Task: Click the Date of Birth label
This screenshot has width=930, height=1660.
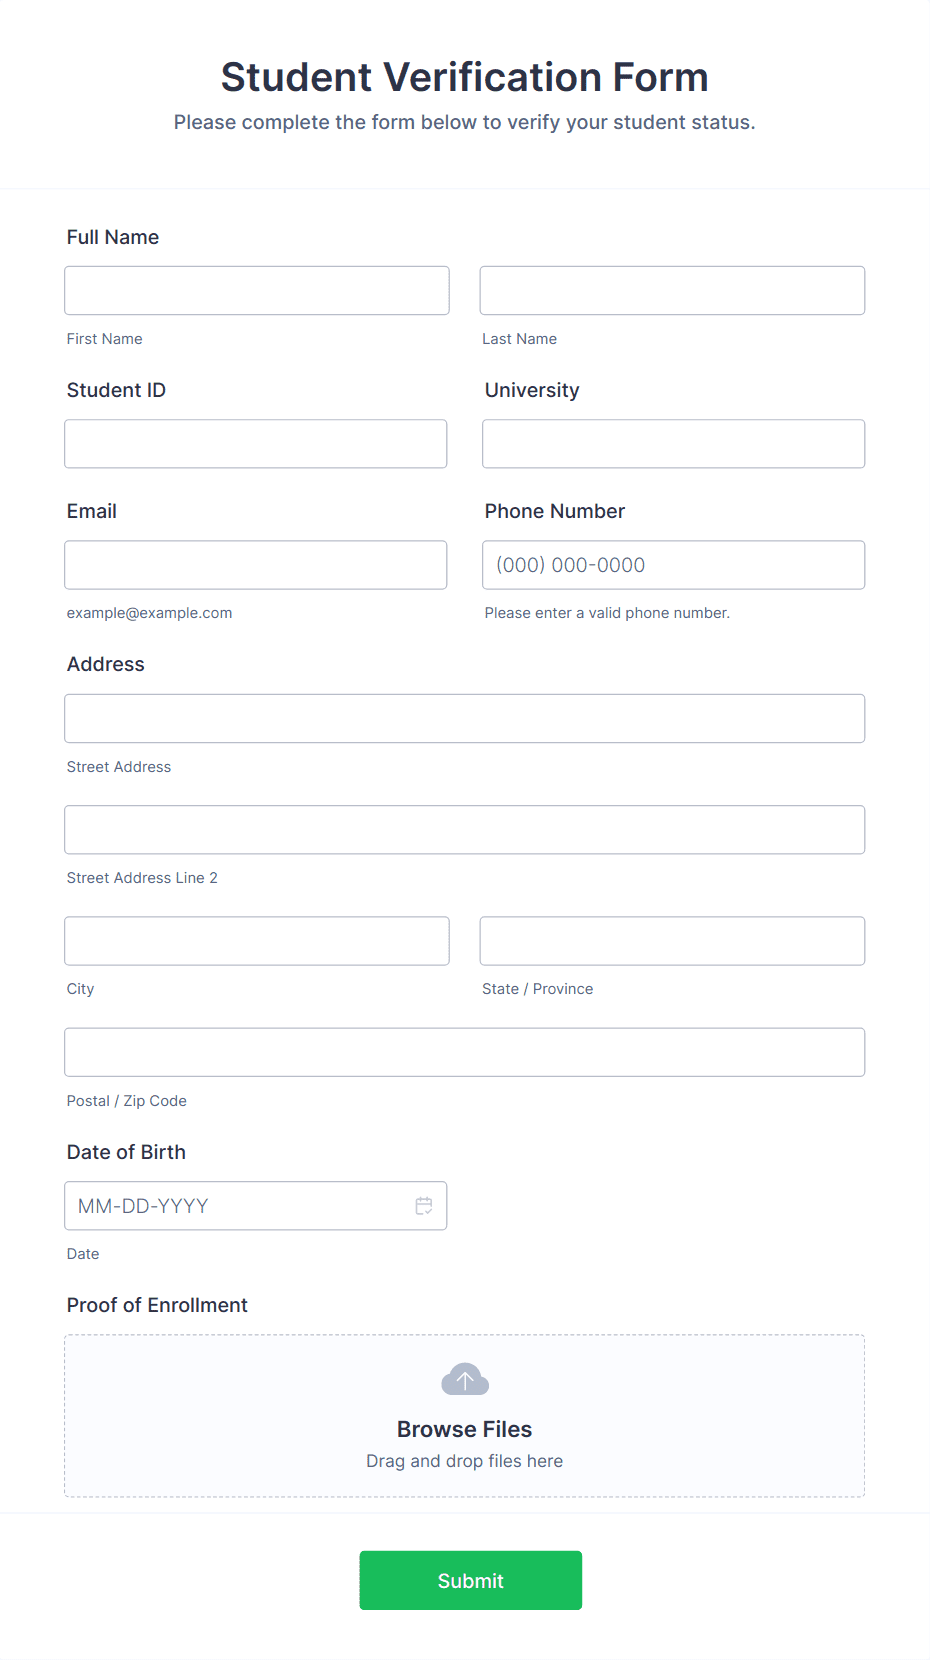Action: point(126,1152)
